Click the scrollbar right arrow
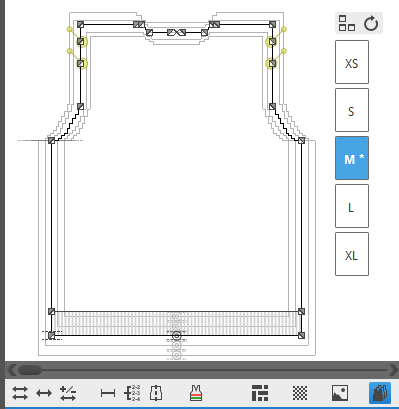Viewport: 399px width, 409px height. pos(393,370)
